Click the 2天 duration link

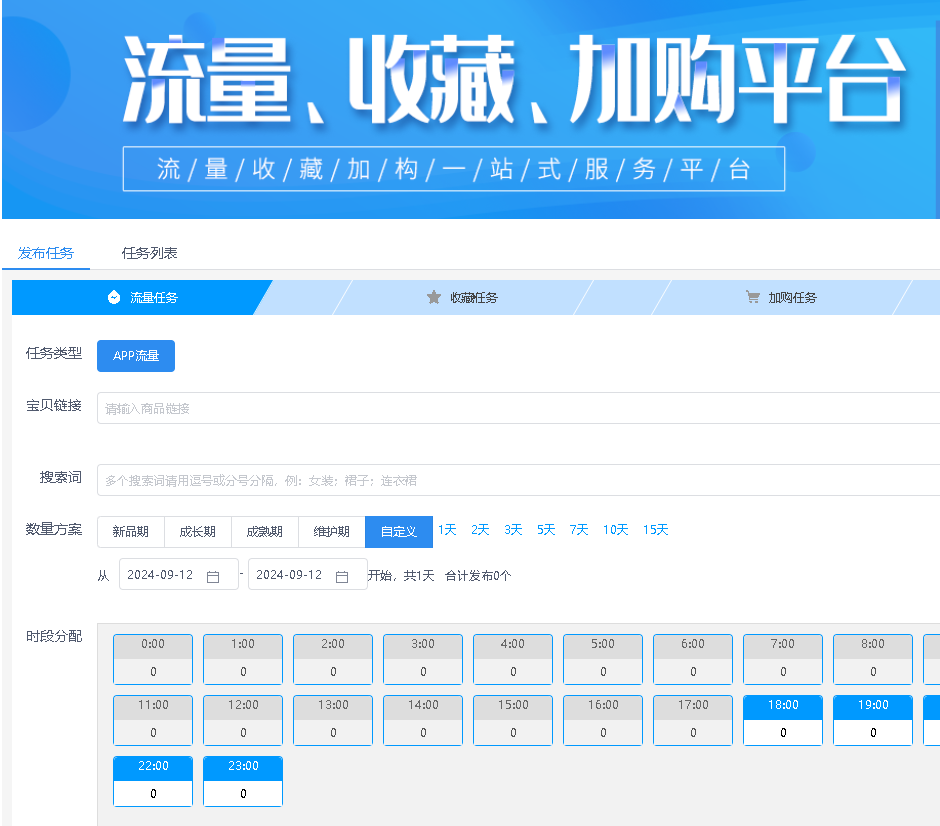[x=480, y=530]
